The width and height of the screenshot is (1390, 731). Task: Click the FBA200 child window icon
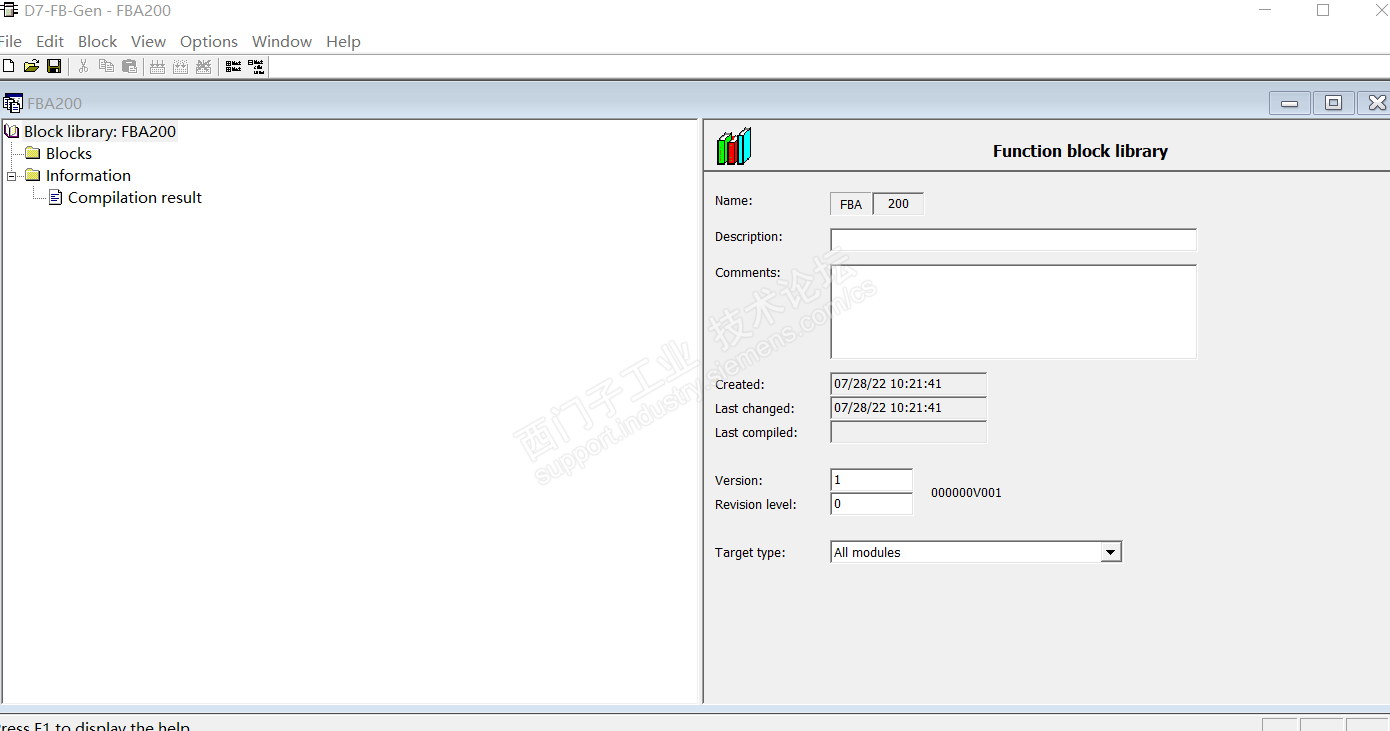click(x=13, y=103)
